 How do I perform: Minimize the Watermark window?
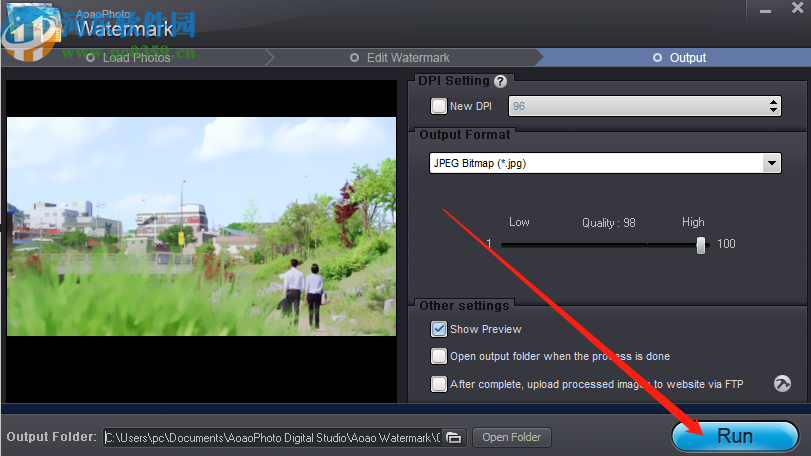(x=765, y=11)
